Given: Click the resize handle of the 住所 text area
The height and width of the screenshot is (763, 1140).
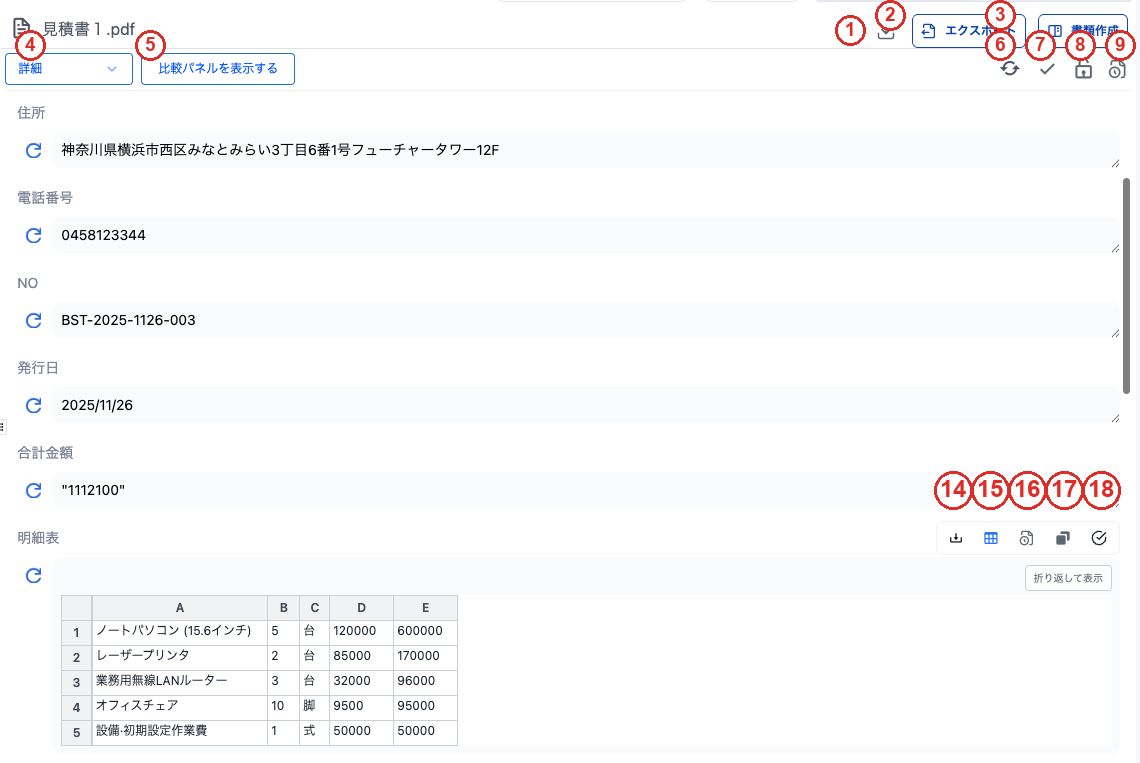Looking at the screenshot, I should tap(1115, 164).
